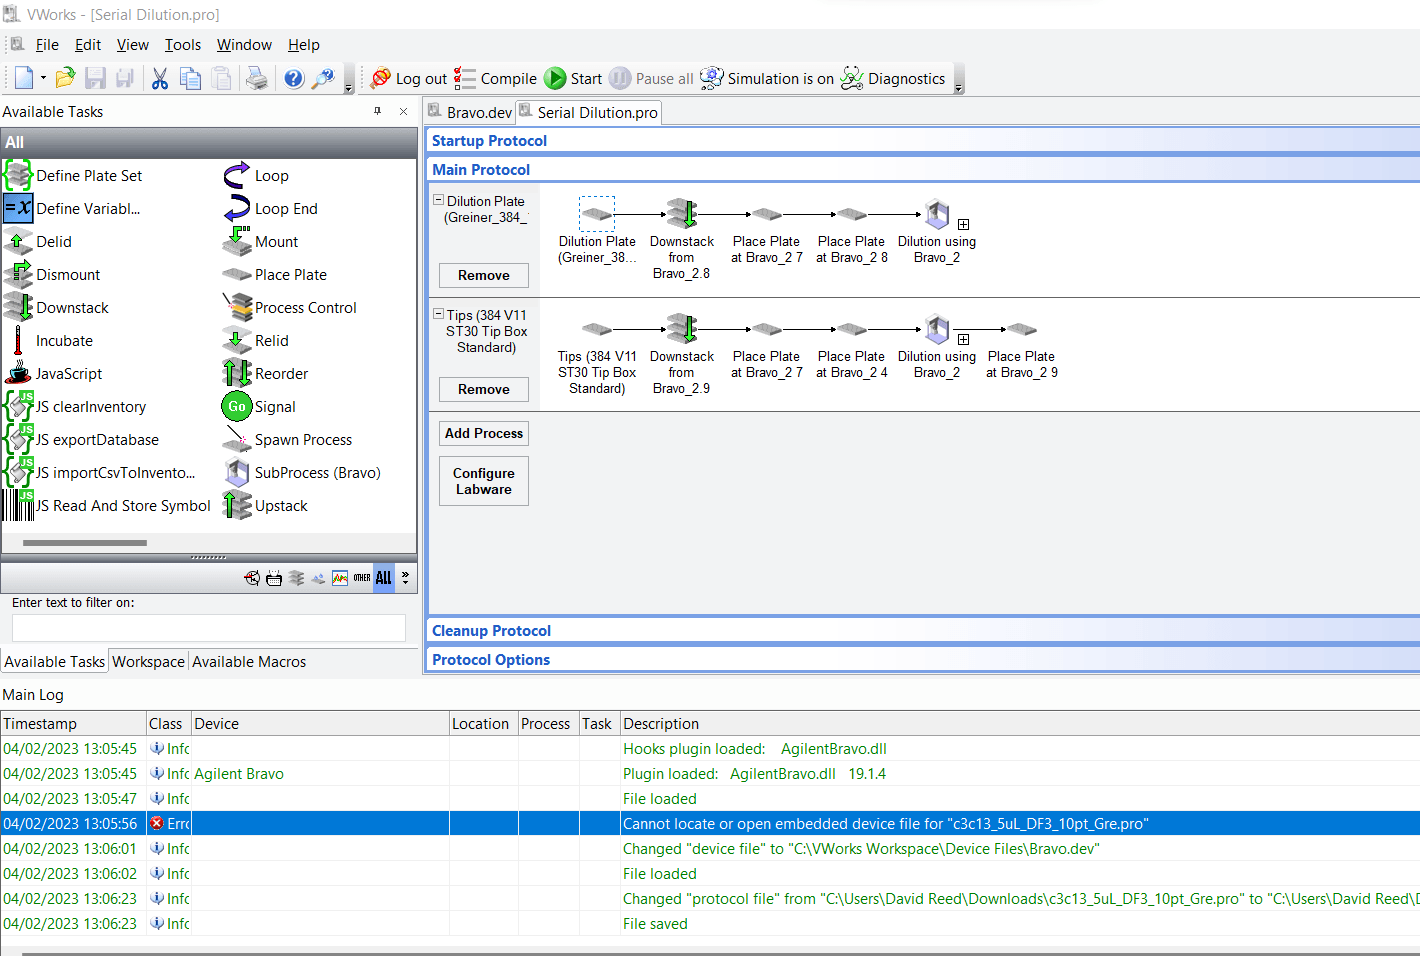Image resolution: width=1420 pixels, height=956 pixels.
Task: Select the Process Control task
Action: [x=290, y=308]
